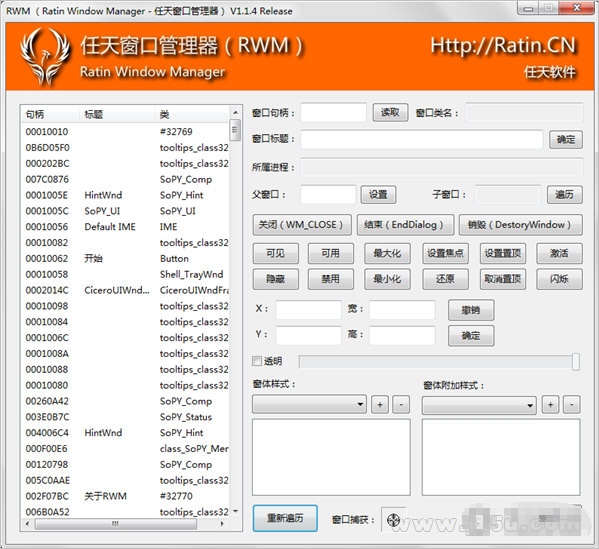The image size is (599, 549).
Task: Click the 隐藏 button
Action: pyautogui.click(x=275, y=279)
